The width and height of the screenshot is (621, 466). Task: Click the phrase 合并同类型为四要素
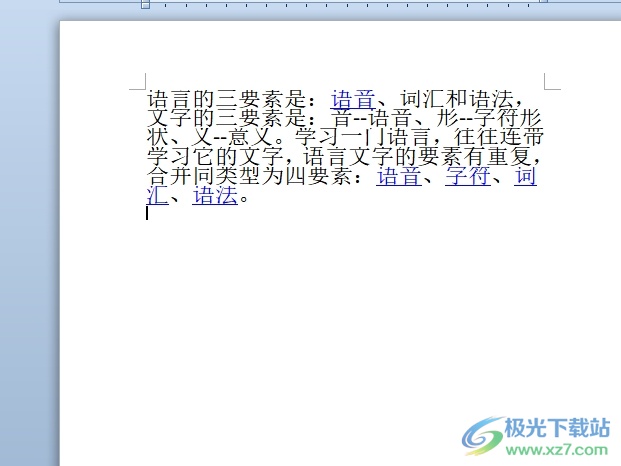250,176
